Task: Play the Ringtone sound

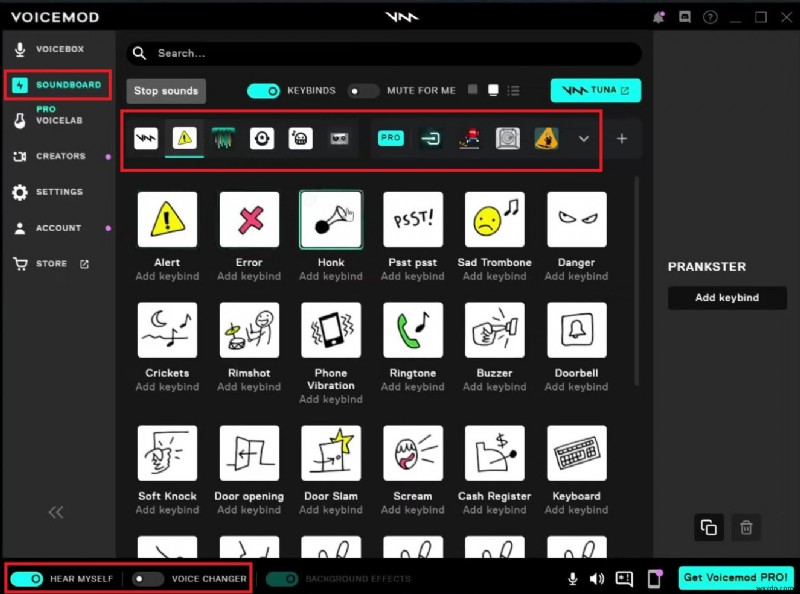Action: [413, 330]
